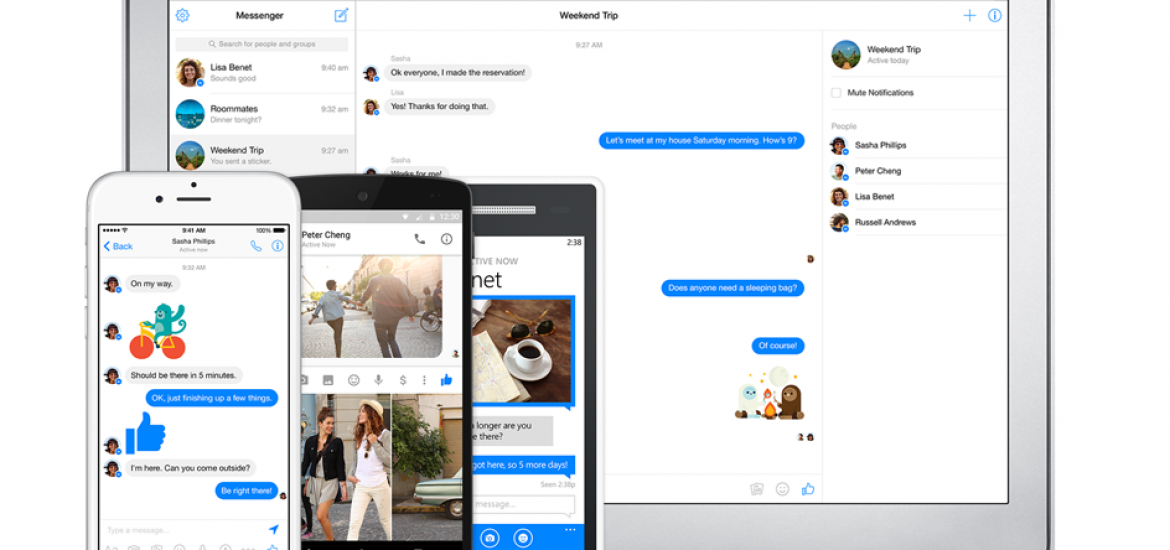
Task: Tap the large thumbs-up sticker on iPhone
Action: [145, 433]
